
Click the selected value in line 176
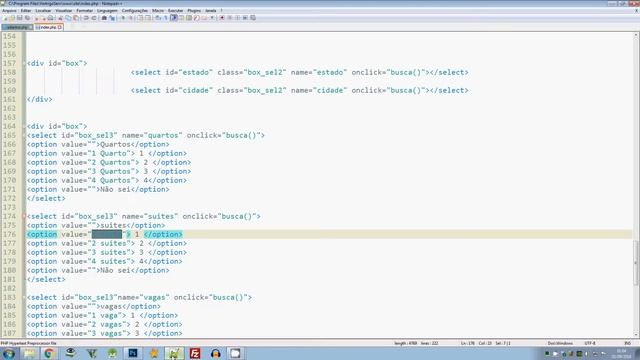pyautogui.click(x=107, y=234)
